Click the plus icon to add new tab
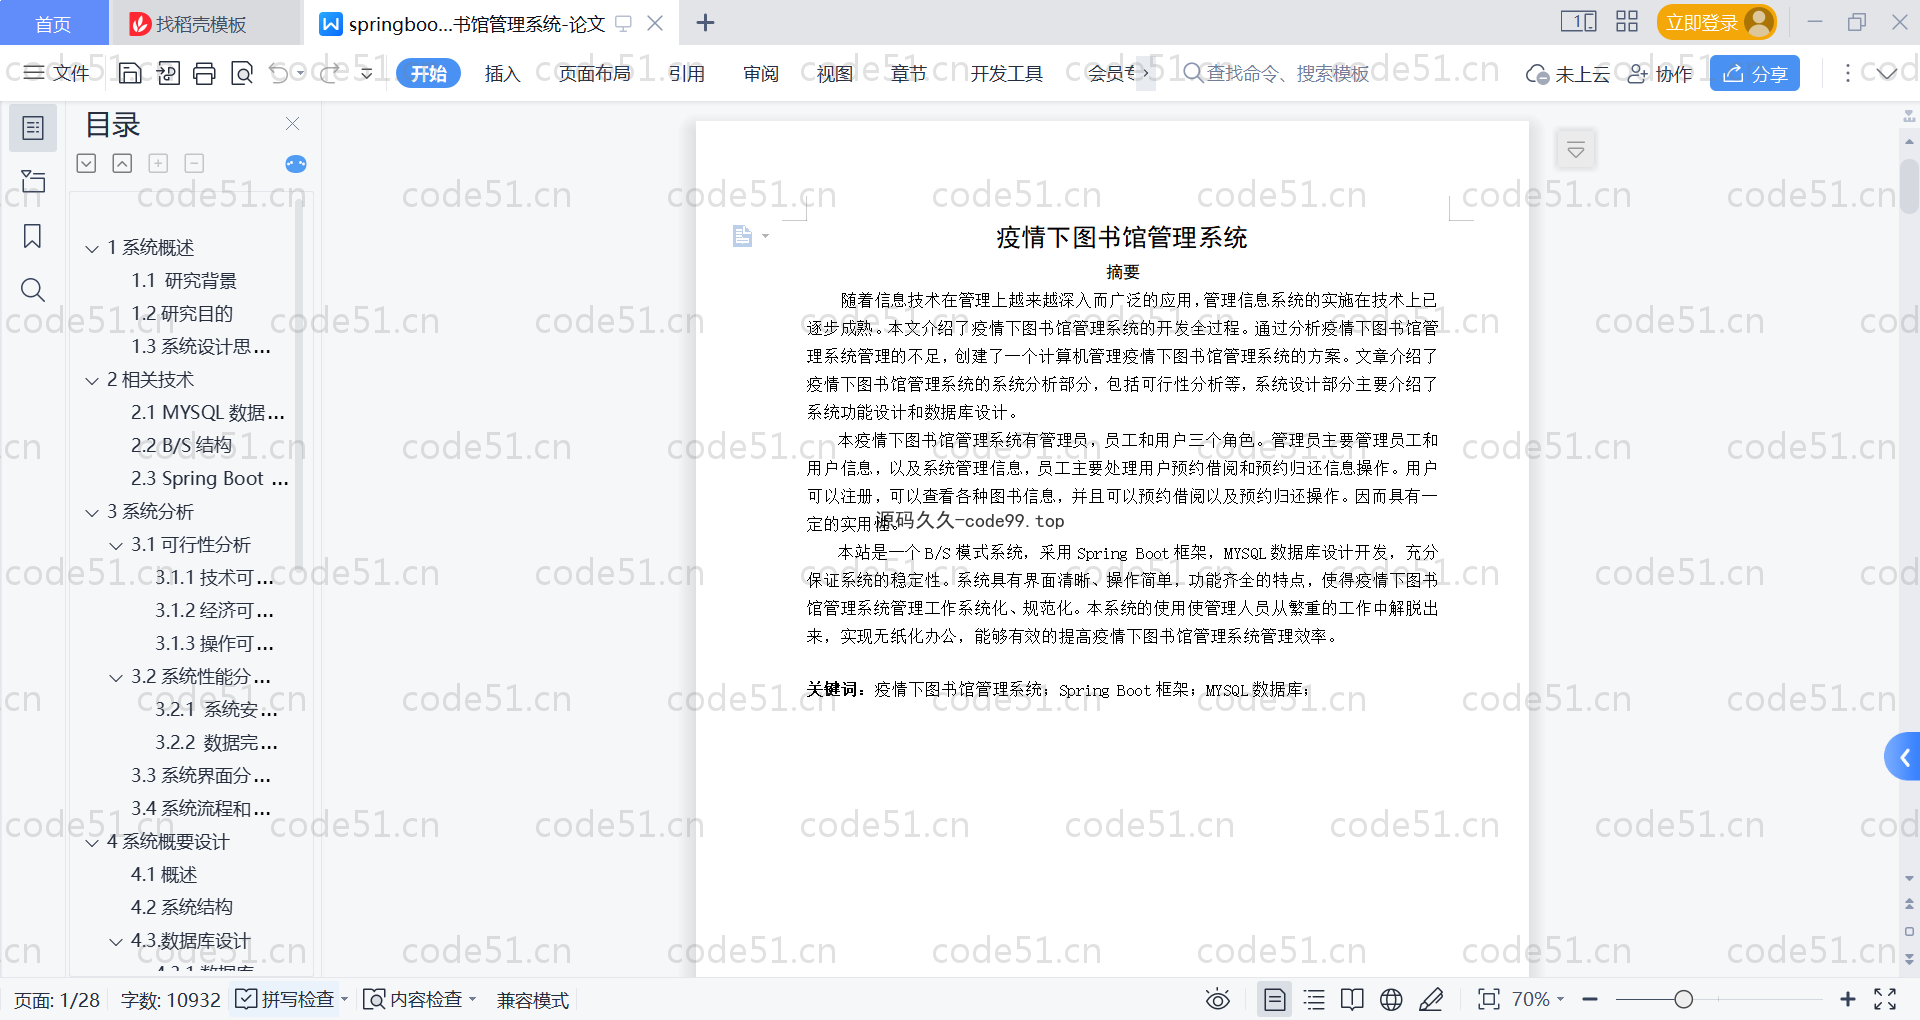The image size is (1920, 1020). tap(705, 23)
